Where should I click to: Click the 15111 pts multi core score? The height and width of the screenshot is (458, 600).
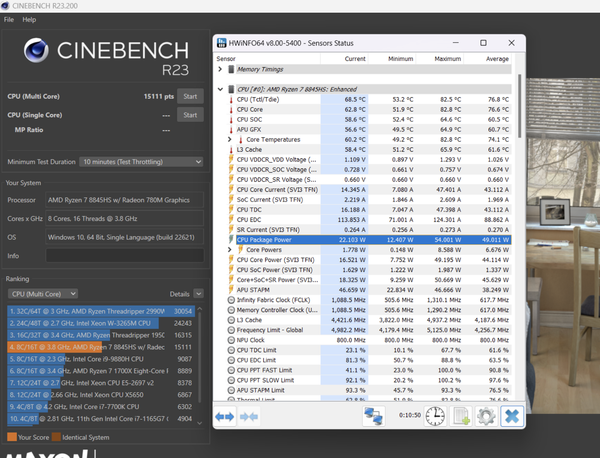[x=159, y=96]
